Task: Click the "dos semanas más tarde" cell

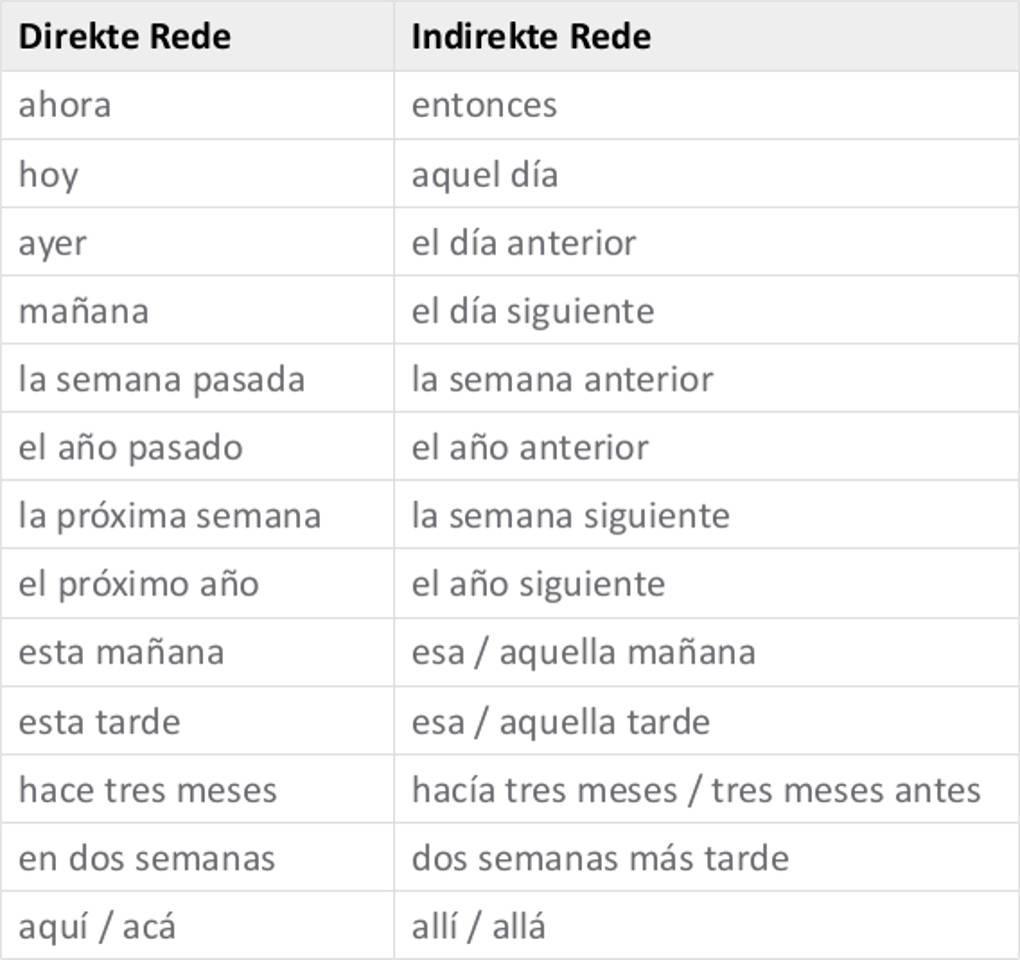Action: 600,858
